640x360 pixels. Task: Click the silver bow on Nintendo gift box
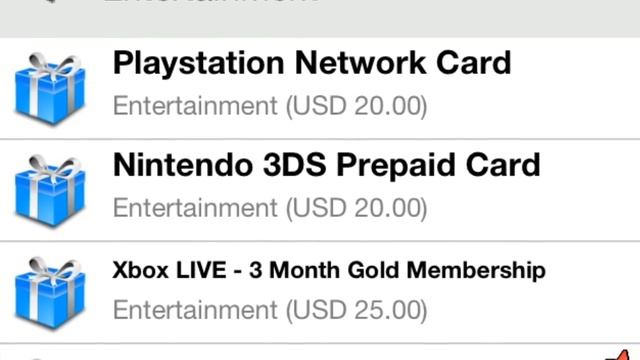coord(54,167)
